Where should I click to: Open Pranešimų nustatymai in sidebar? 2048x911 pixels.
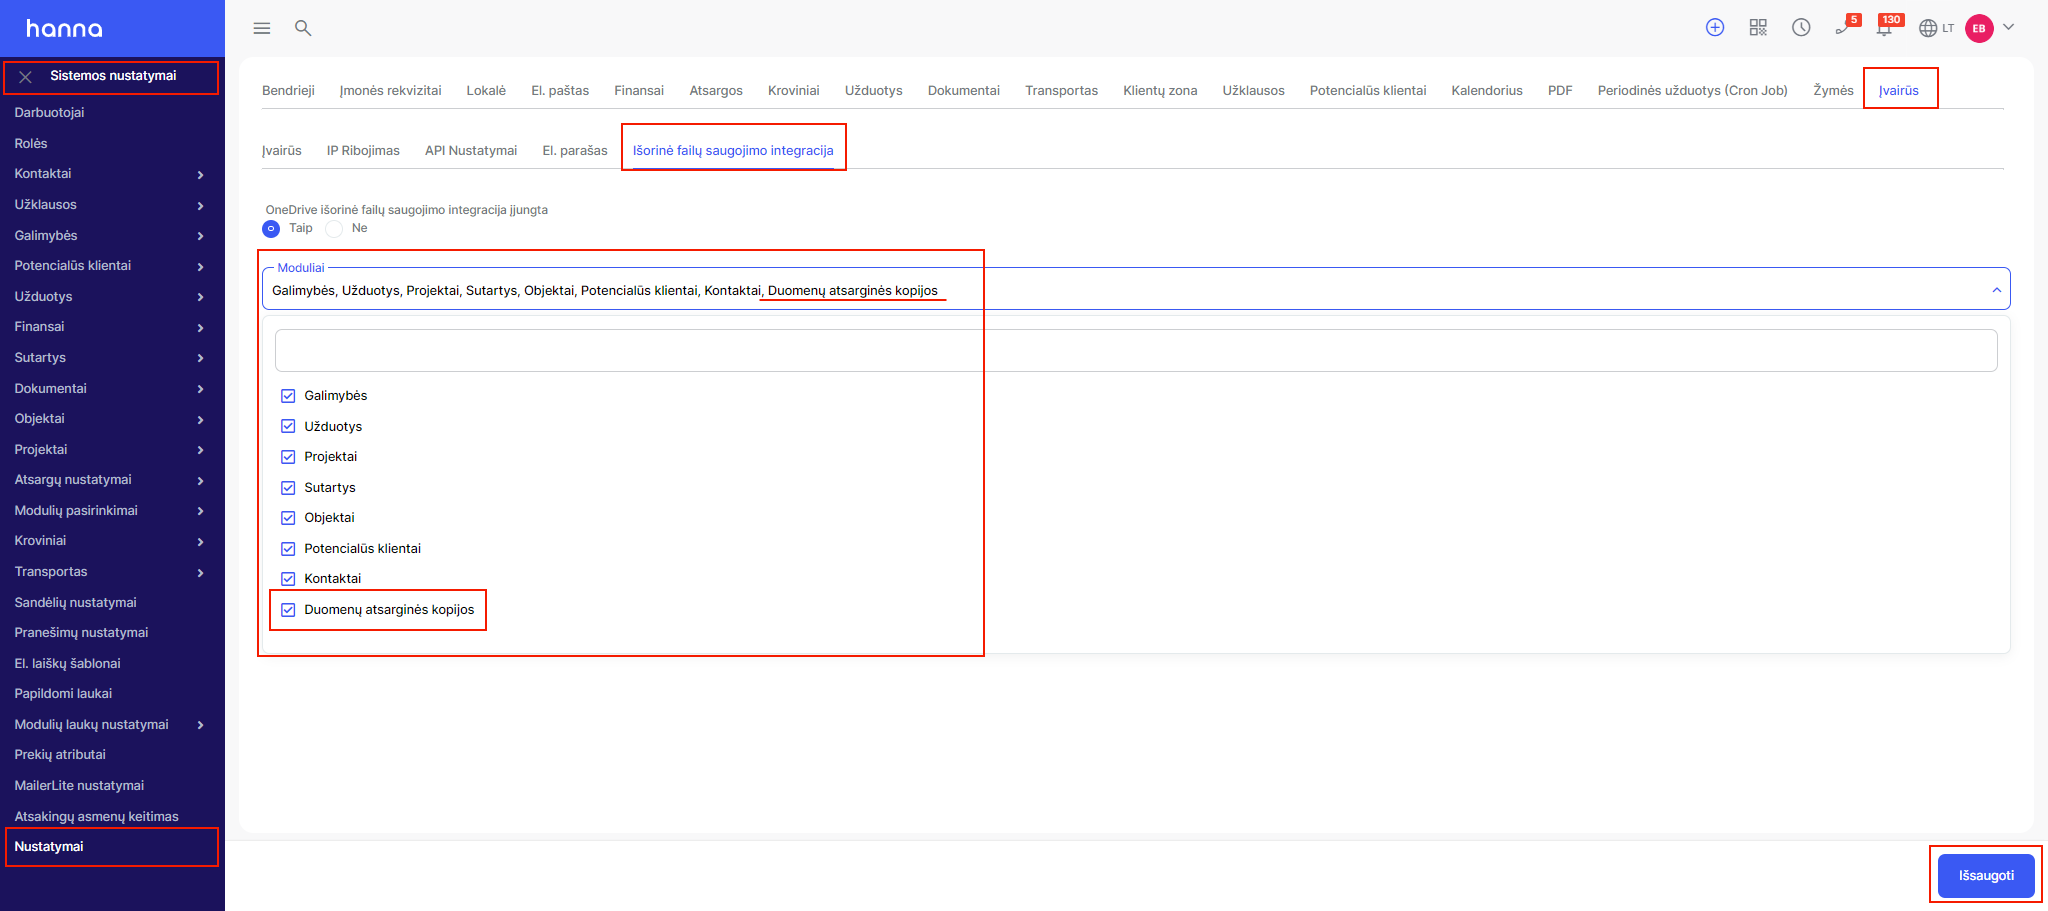pyautogui.click(x=81, y=633)
